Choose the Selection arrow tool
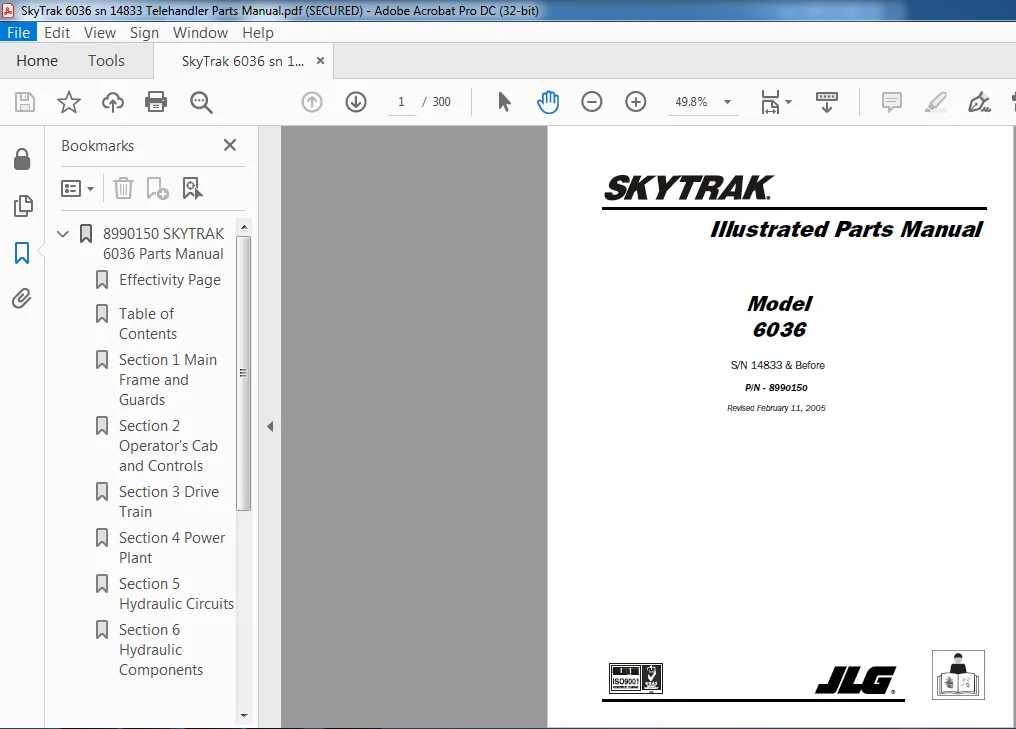The height and width of the screenshot is (729, 1016). [504, 102]
